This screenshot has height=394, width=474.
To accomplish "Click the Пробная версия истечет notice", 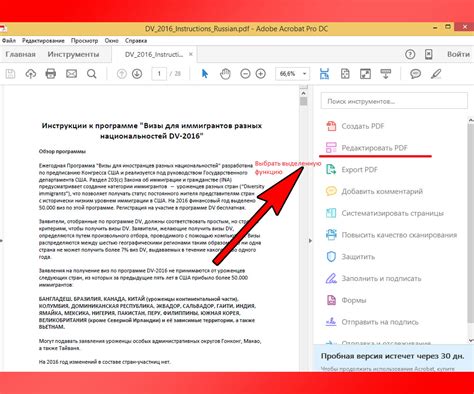I will point(393,356).
